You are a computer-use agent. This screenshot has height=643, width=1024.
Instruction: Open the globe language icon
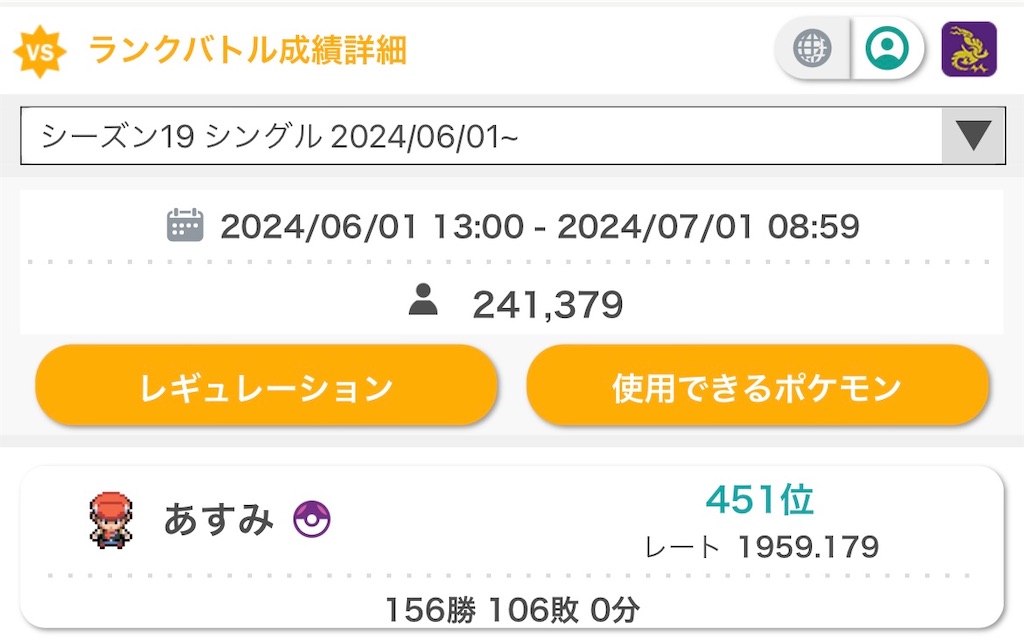811,46
